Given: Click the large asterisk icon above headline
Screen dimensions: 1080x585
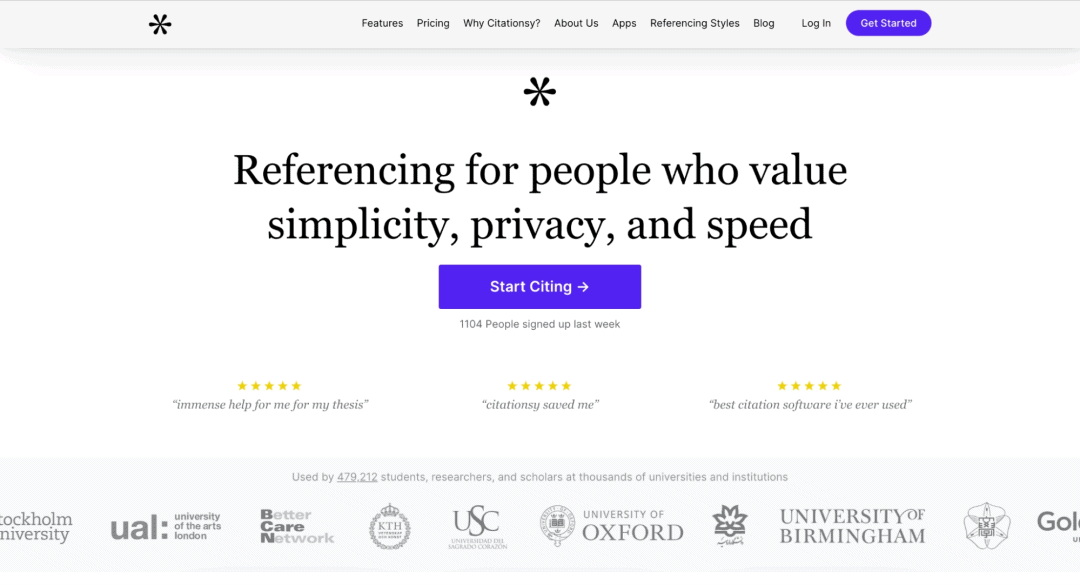Looking at the screenshot, I should pyautogui.click(x=539, y=92).
